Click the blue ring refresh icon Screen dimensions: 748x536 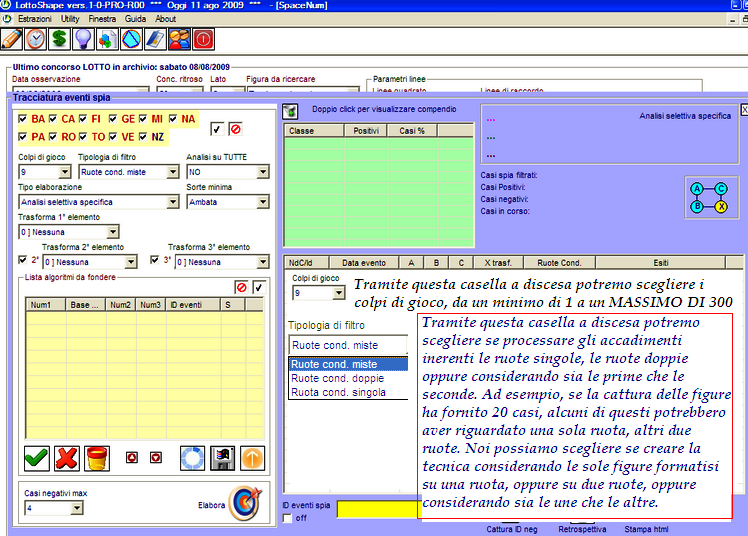tap(192, 458)
